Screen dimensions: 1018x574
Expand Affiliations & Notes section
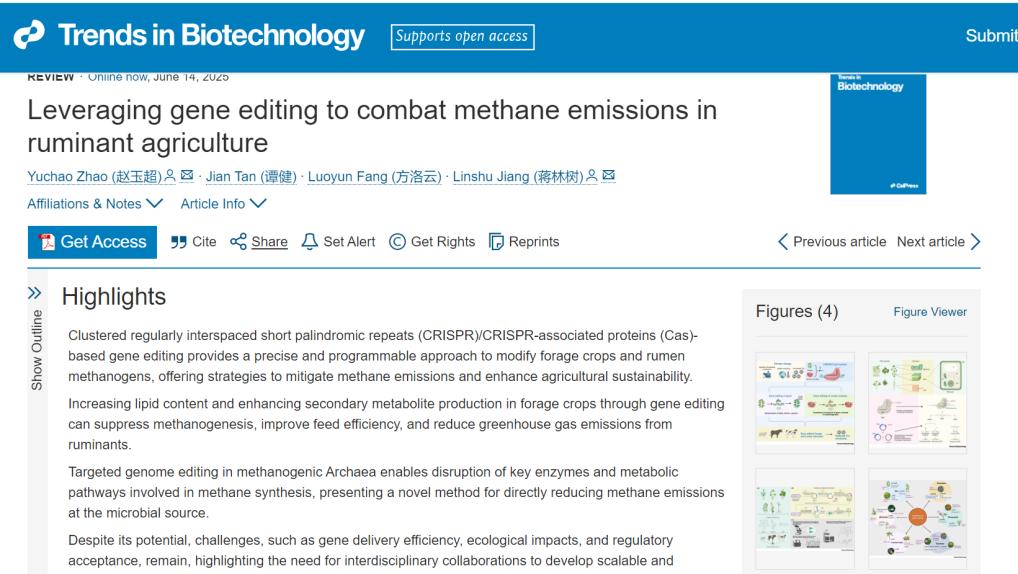point(95,204)
